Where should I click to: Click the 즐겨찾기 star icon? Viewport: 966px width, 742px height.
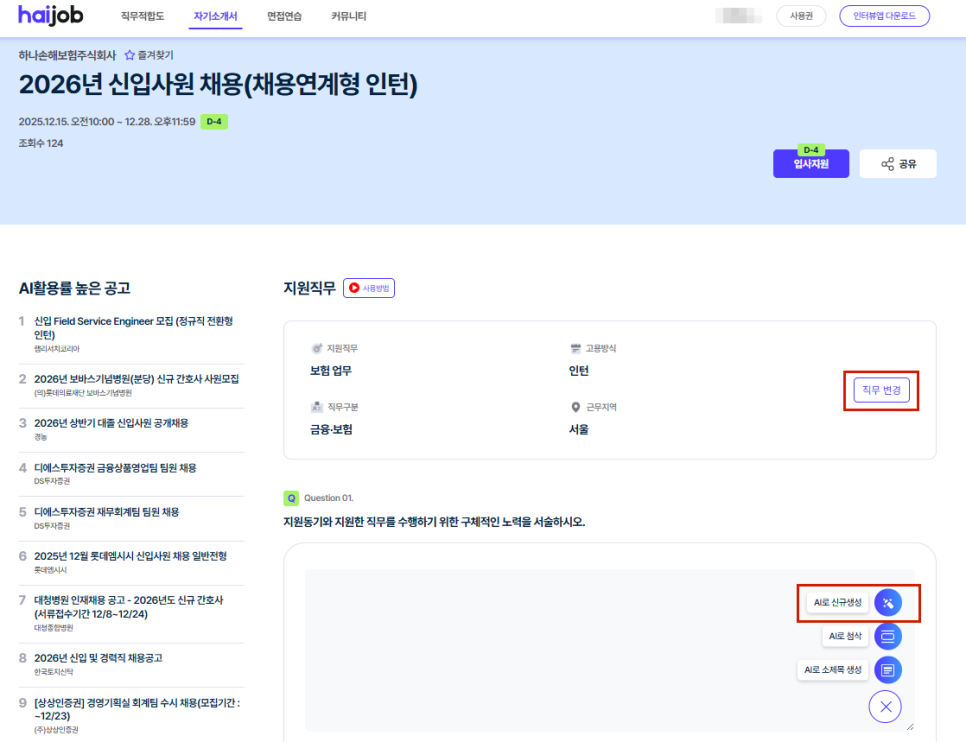pos(129,56)
